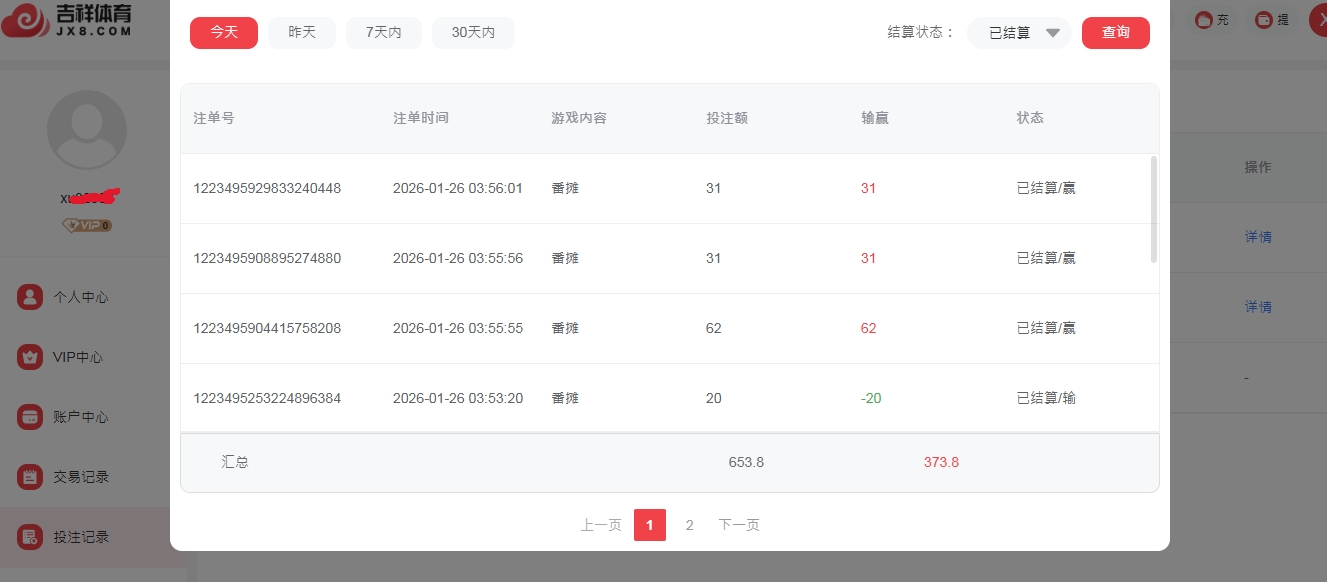The image size is (1327, 582).
Task: Switch to 昨天 date filter
Action: pyautogui.click(x=302, y=33)
